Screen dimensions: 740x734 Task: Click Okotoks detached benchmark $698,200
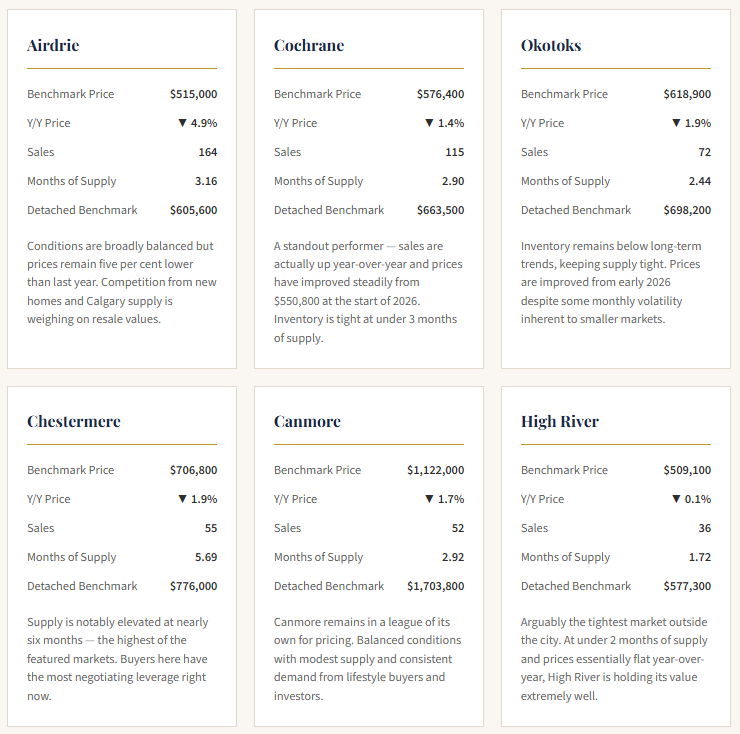pyautogui.click(x=687, y=210)
